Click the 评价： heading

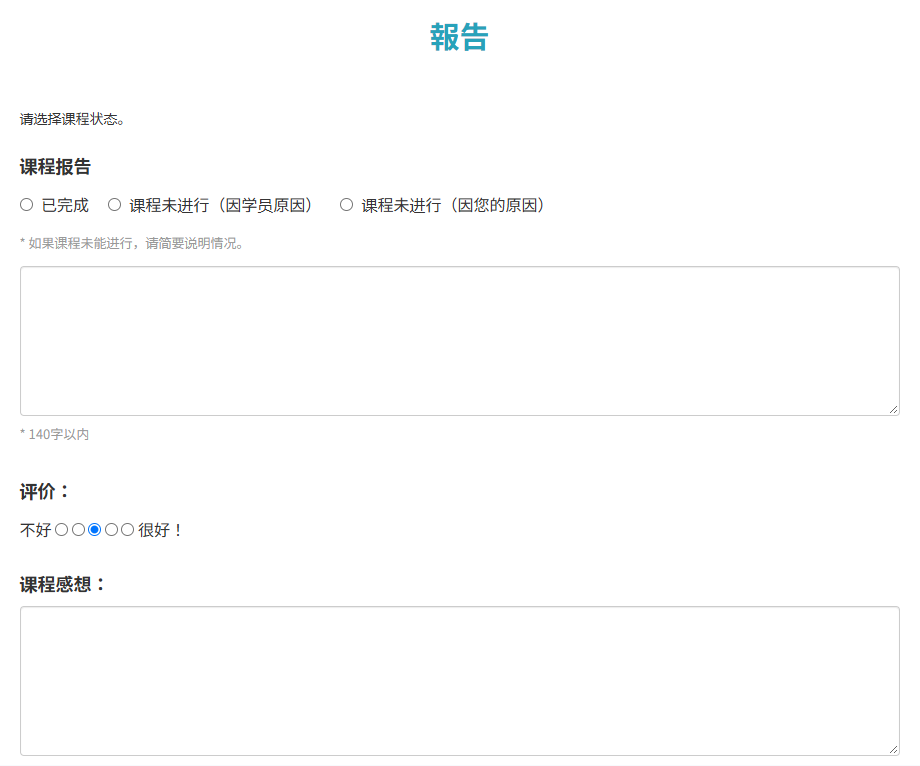click(45, 492)
